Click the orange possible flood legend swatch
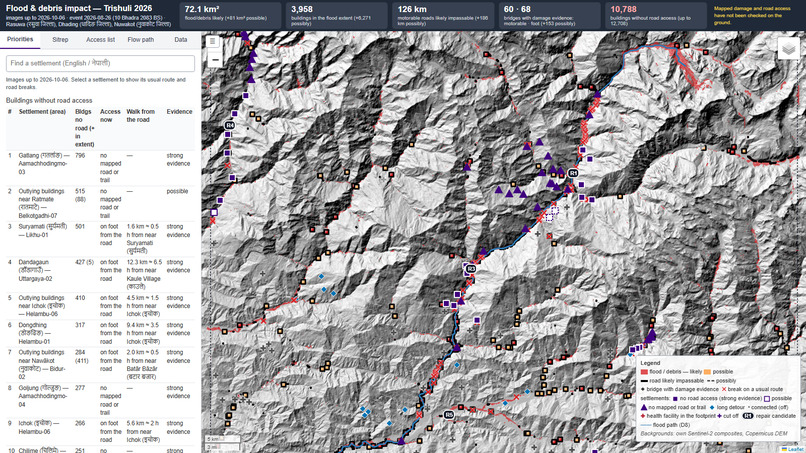Screen dimensions: 806x453 (707, 372)
